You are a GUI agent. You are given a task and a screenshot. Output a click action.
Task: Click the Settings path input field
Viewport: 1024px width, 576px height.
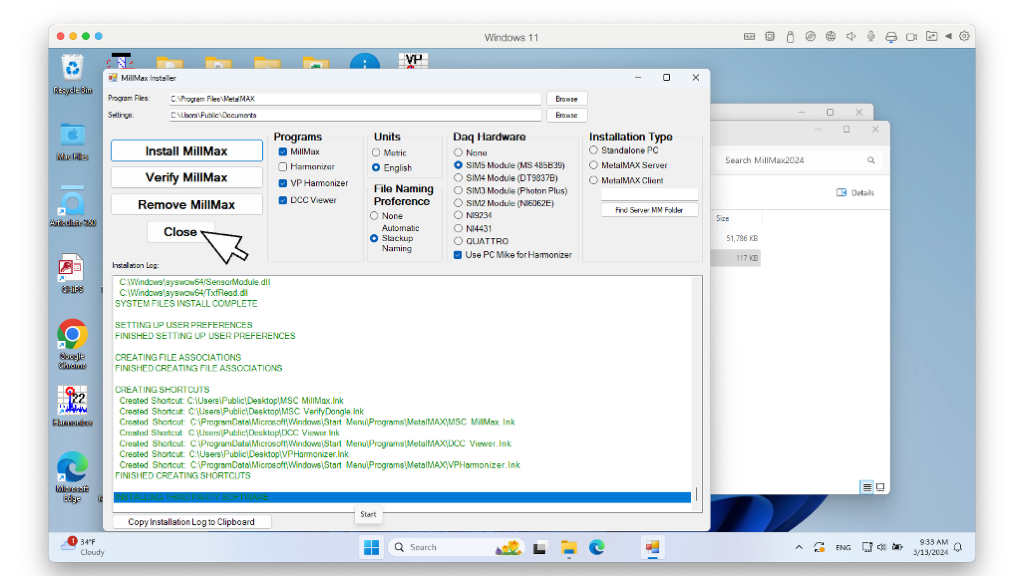pyautogui.click(x=355, y=115)
